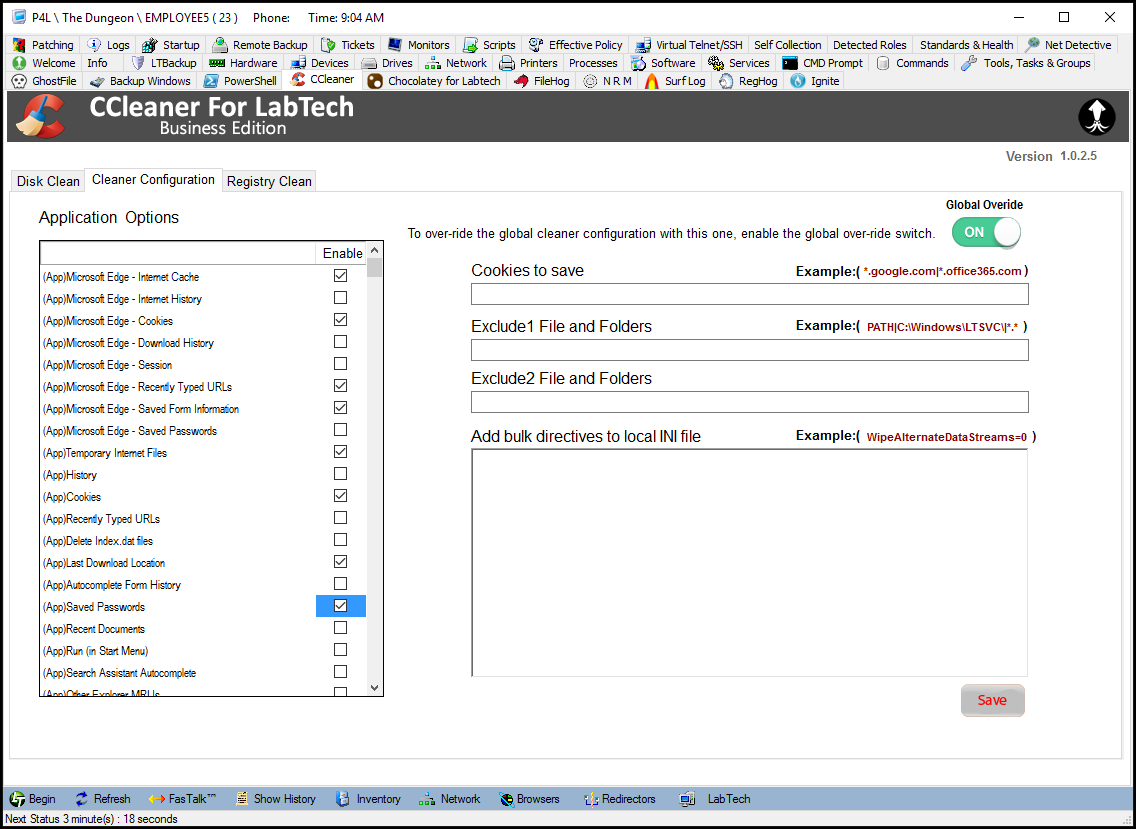Screen dimensions: 1136x829
Task: Switch to the Disk Clean tab
Action: click(x=48, y=181)
